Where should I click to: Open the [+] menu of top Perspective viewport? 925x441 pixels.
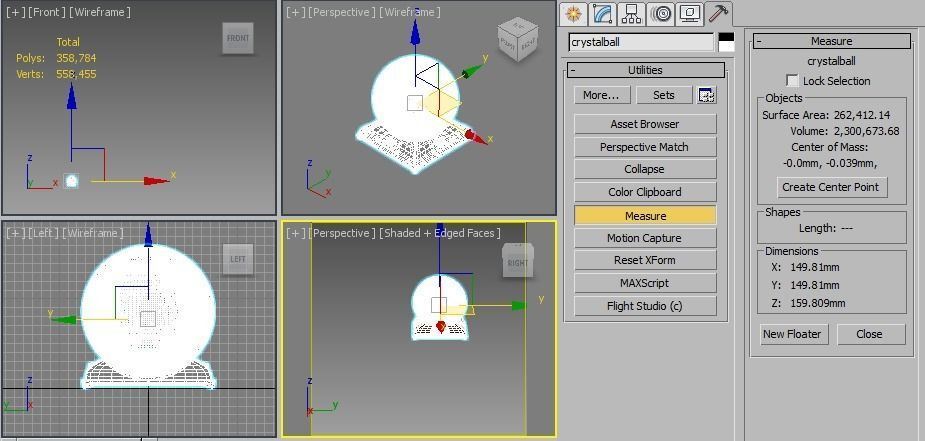295,12
